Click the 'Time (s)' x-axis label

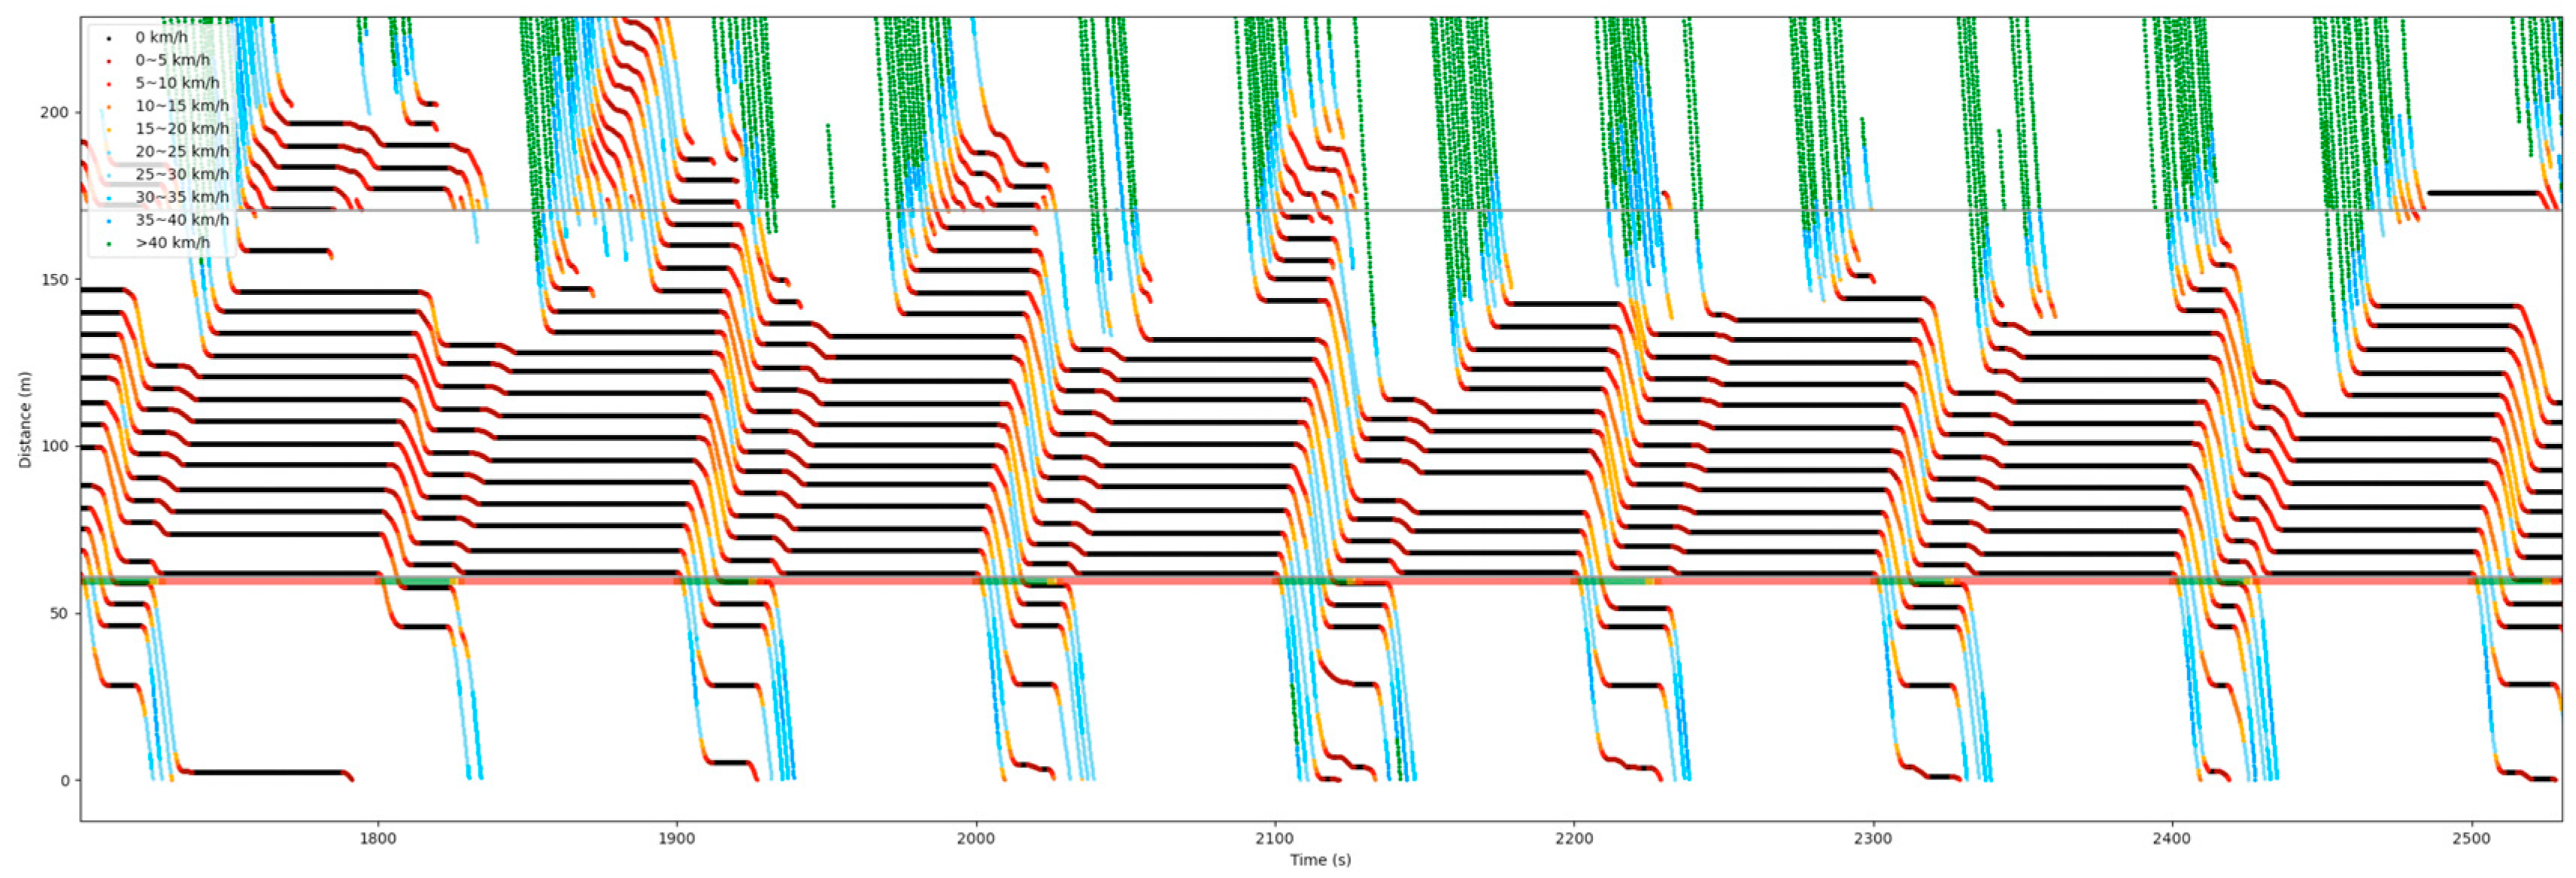pyautogui.click(x=1319, y=860)
